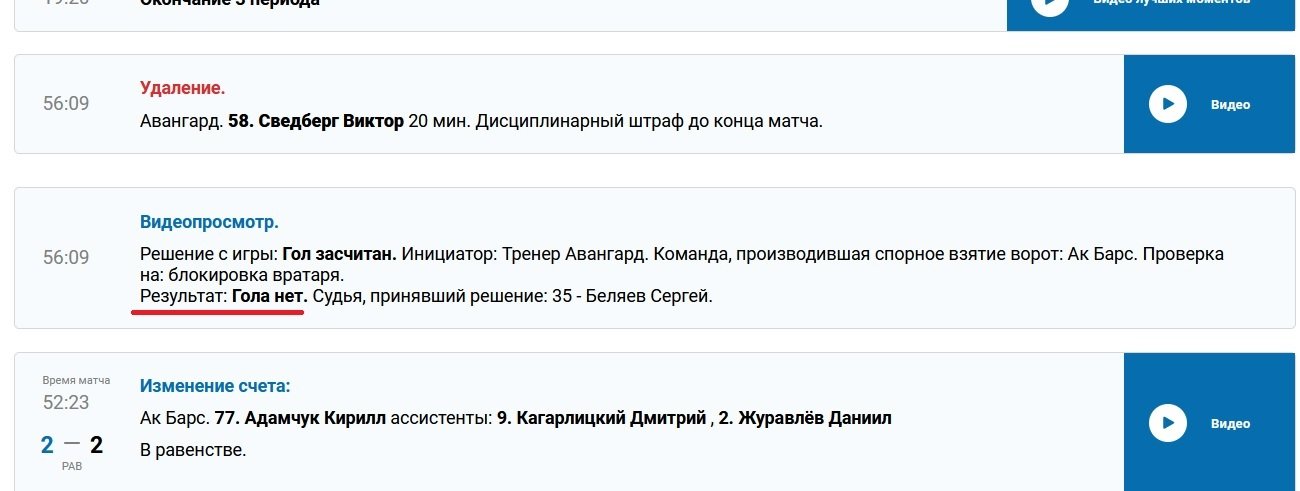The width and height of the screenshot is (1300, 491).
Task: Click the "Видеопросмотр." heading
Action: 209,221
